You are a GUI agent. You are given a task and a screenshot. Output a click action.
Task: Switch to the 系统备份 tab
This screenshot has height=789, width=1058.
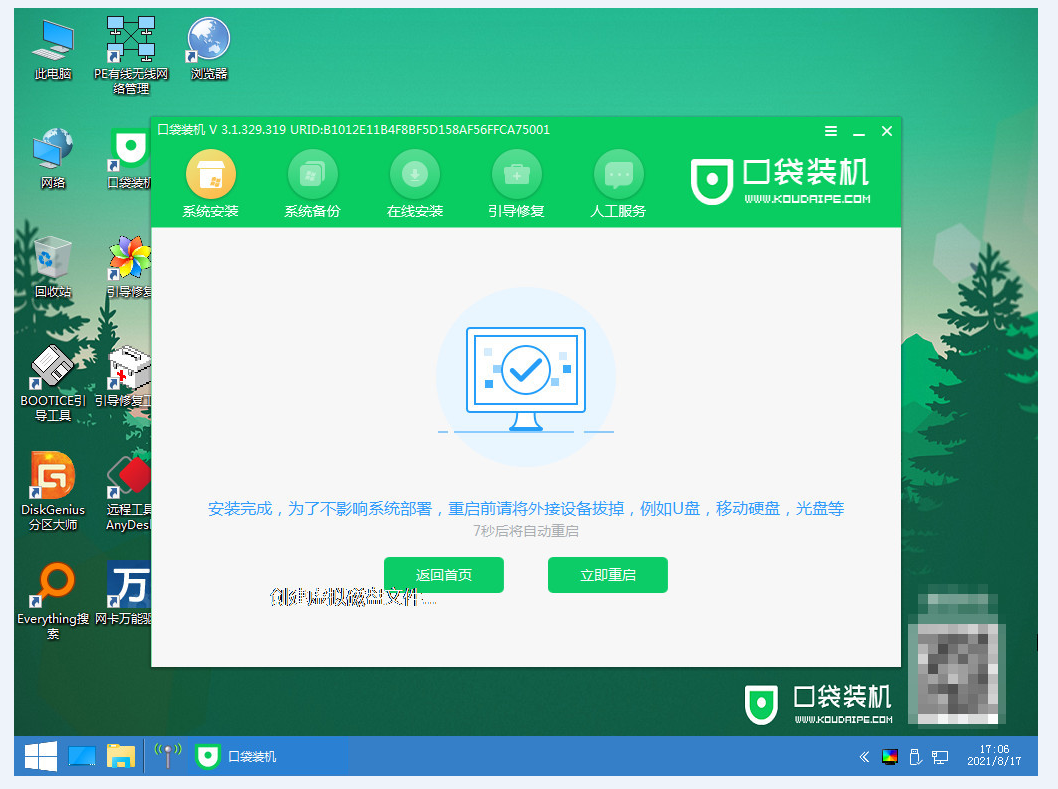click(312, 183)
